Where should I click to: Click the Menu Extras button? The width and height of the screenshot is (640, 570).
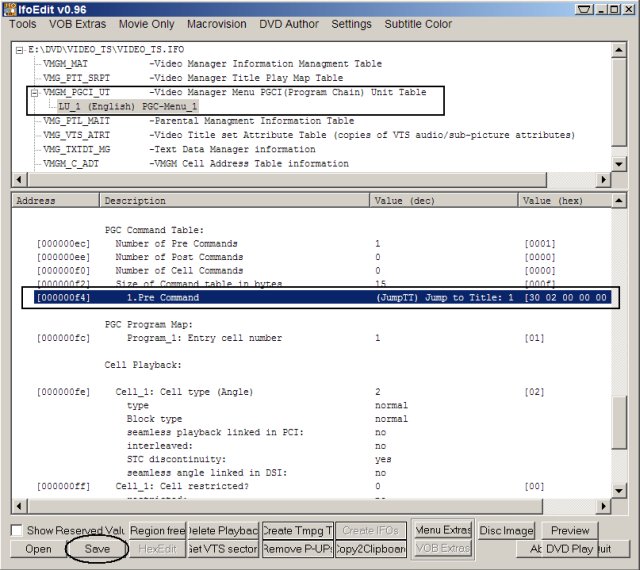[443, 530]
